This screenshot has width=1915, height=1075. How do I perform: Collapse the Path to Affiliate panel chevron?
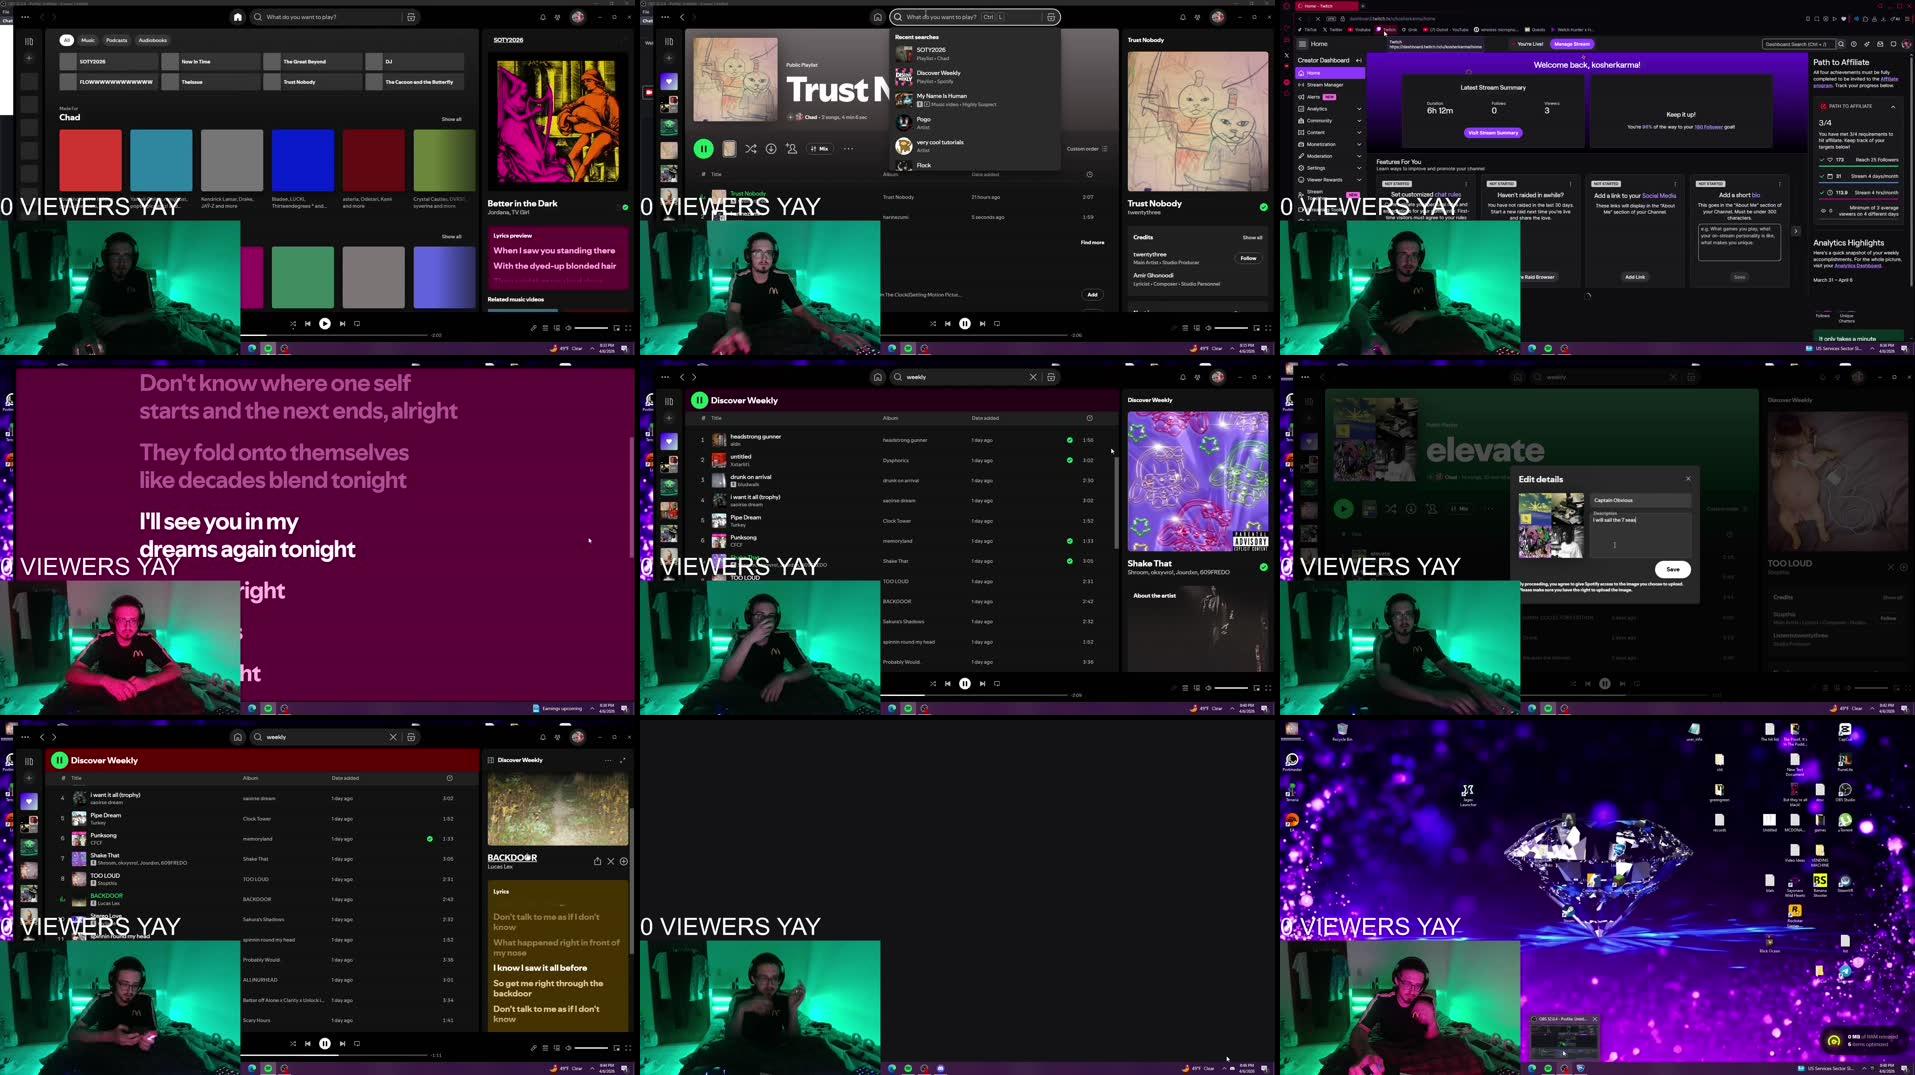coord(1892,106)
